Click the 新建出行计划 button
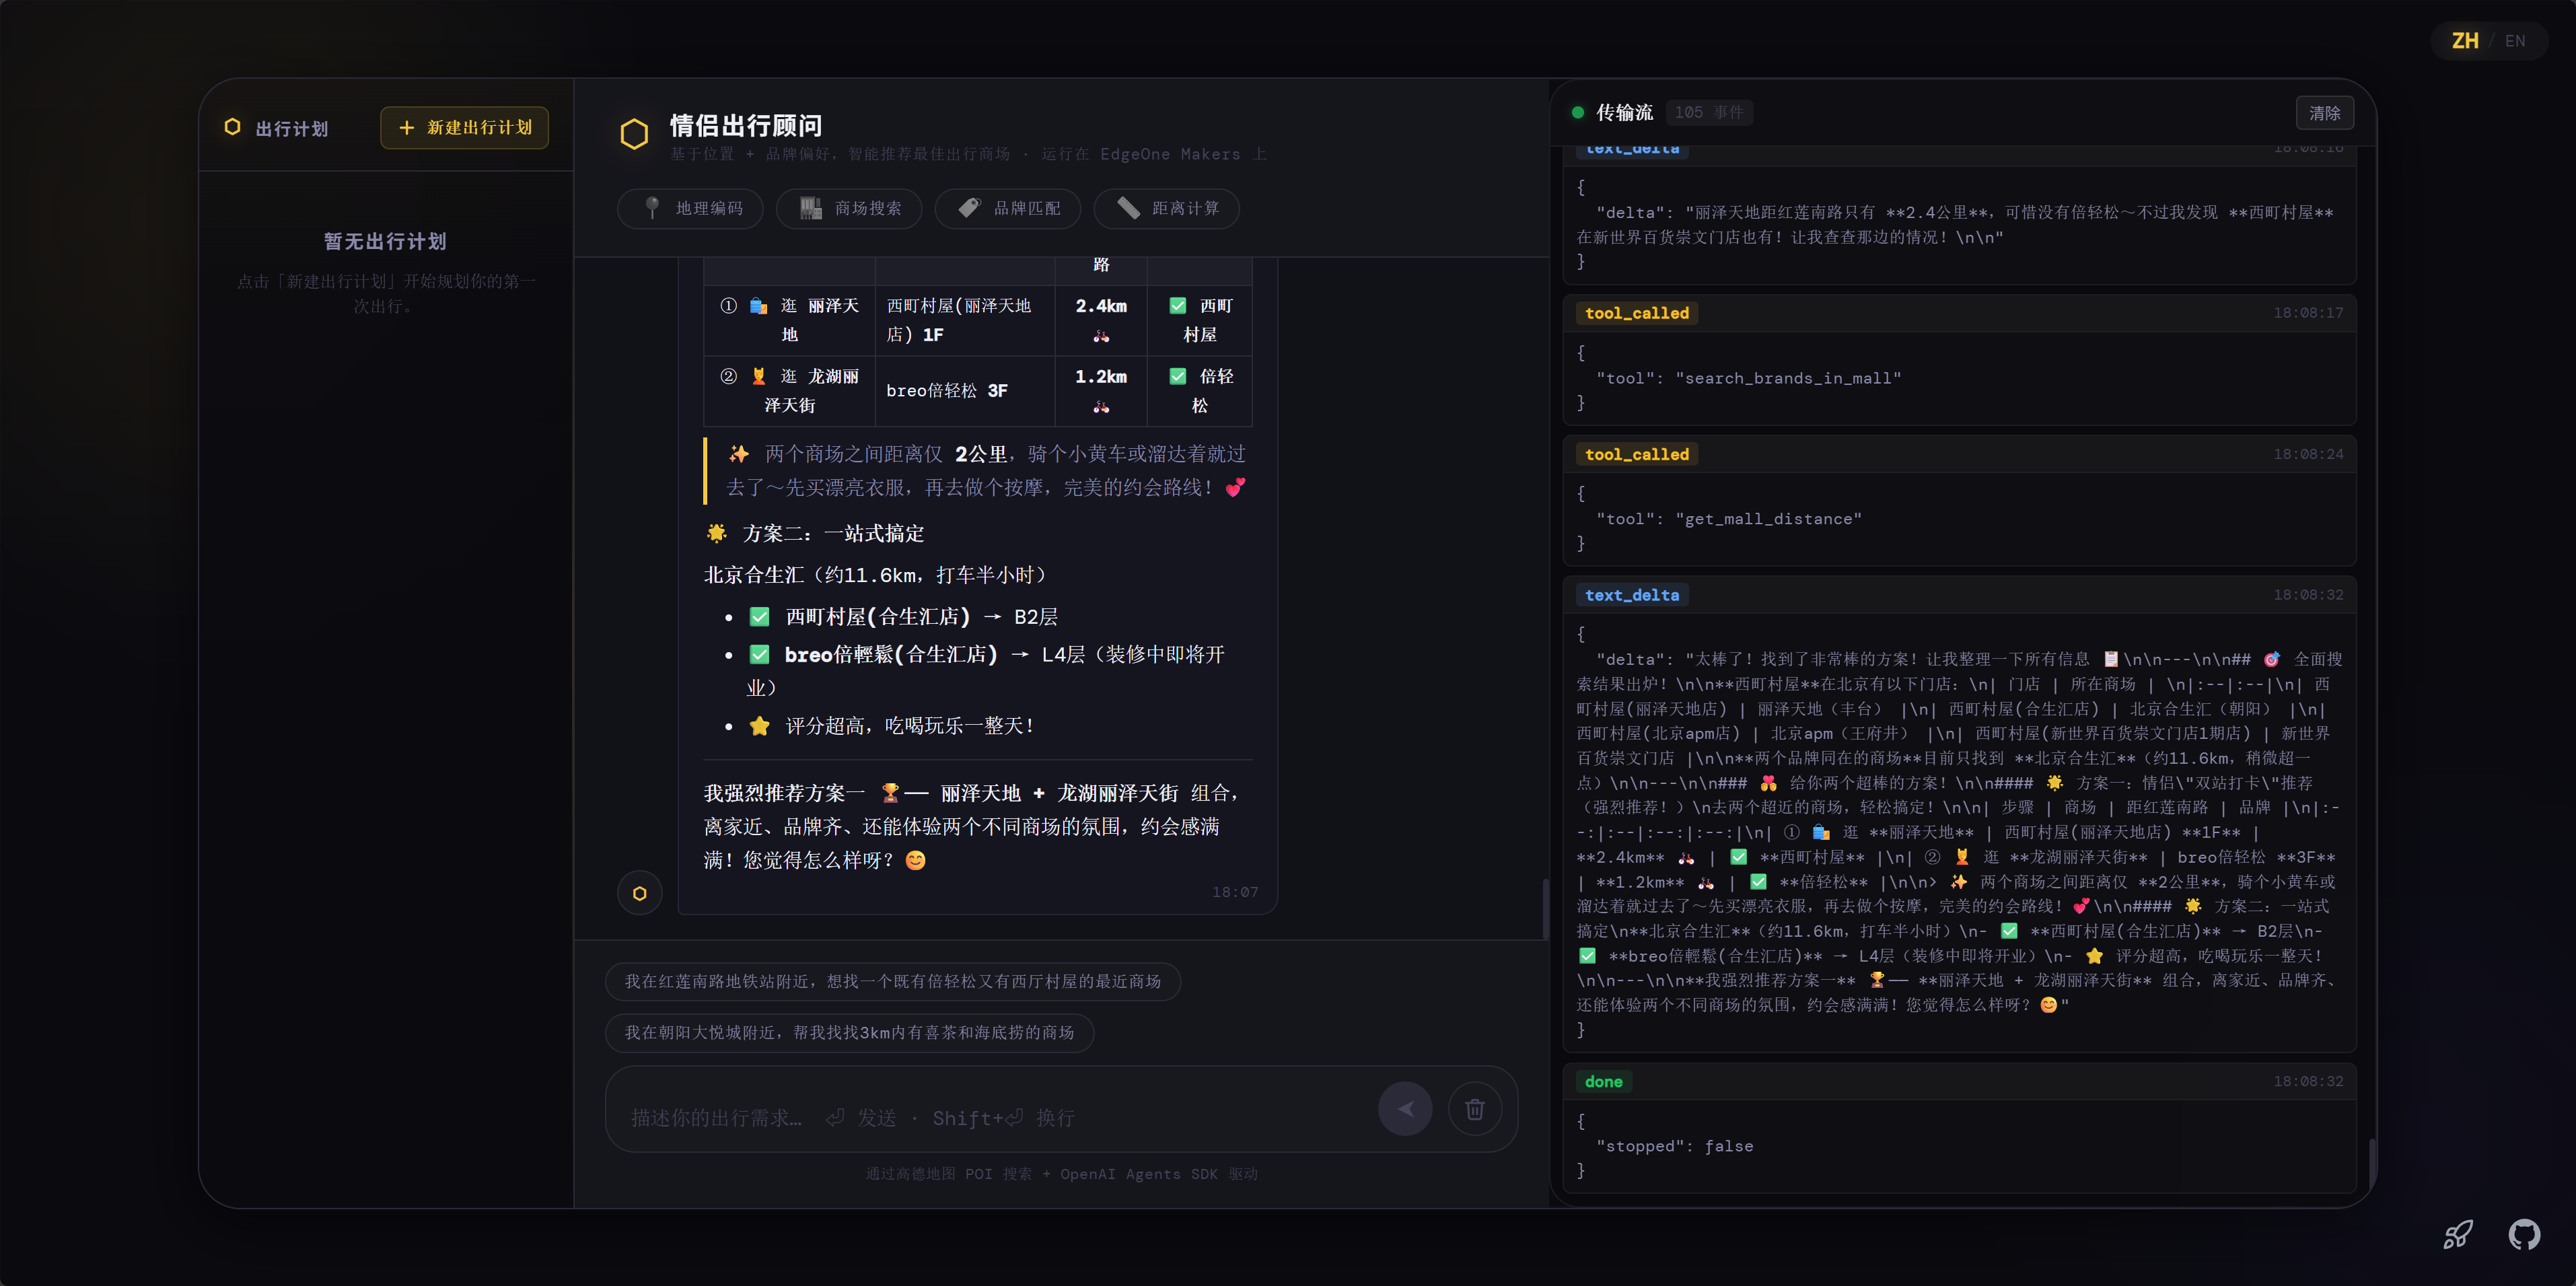Screen dimensions: 2576x1286 click(x=464, y=127)
